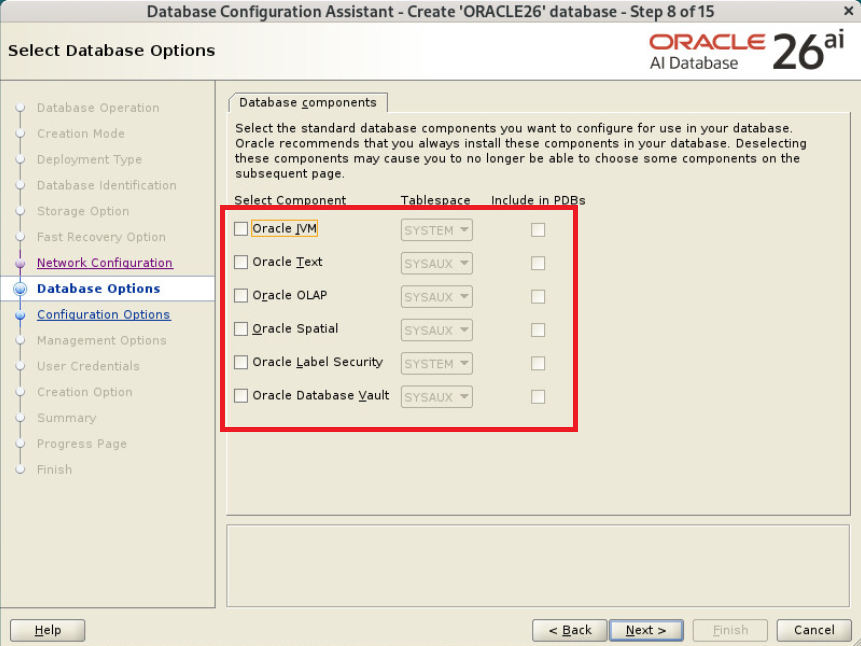Click the Fast Recovery Option sidebar step
This screenshot has height=646, width=861.
[x=101, y=237]
